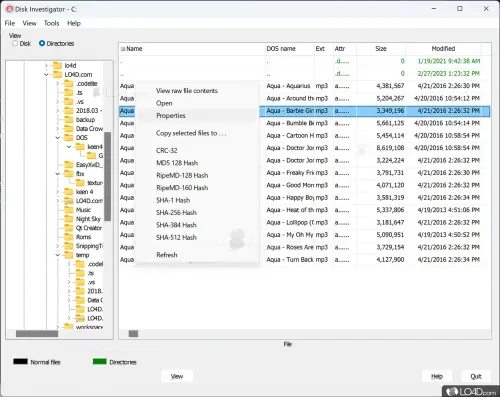
Task: Select SnippingTool folder in tree
Action: pos(89,246)
